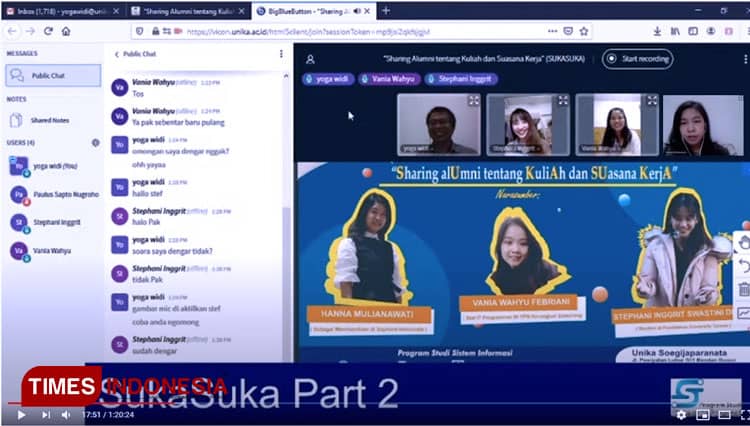Switch to the Inbox browser tab
Viewport: 750px width, 426px height.
[x=63, y=11]
